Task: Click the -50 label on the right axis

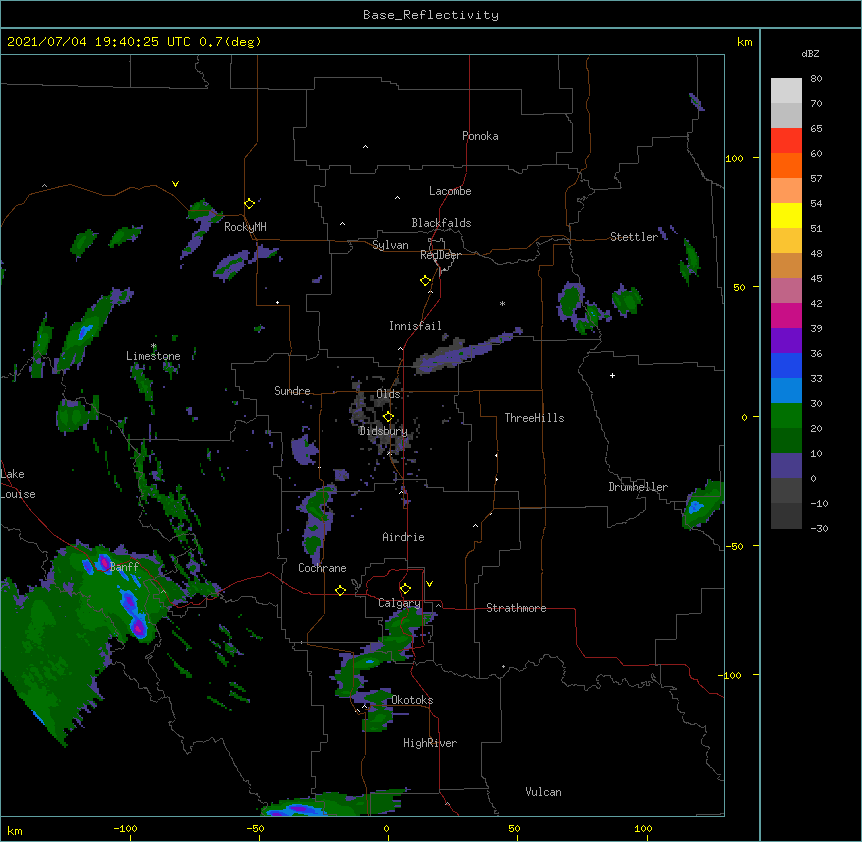Action: click(x=734, y=546)
